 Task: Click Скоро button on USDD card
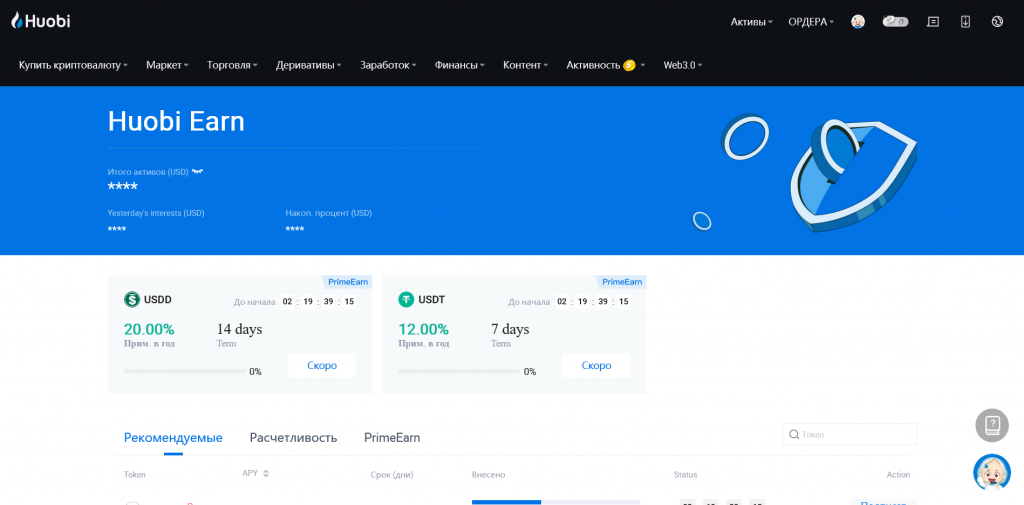click(322, 366)
